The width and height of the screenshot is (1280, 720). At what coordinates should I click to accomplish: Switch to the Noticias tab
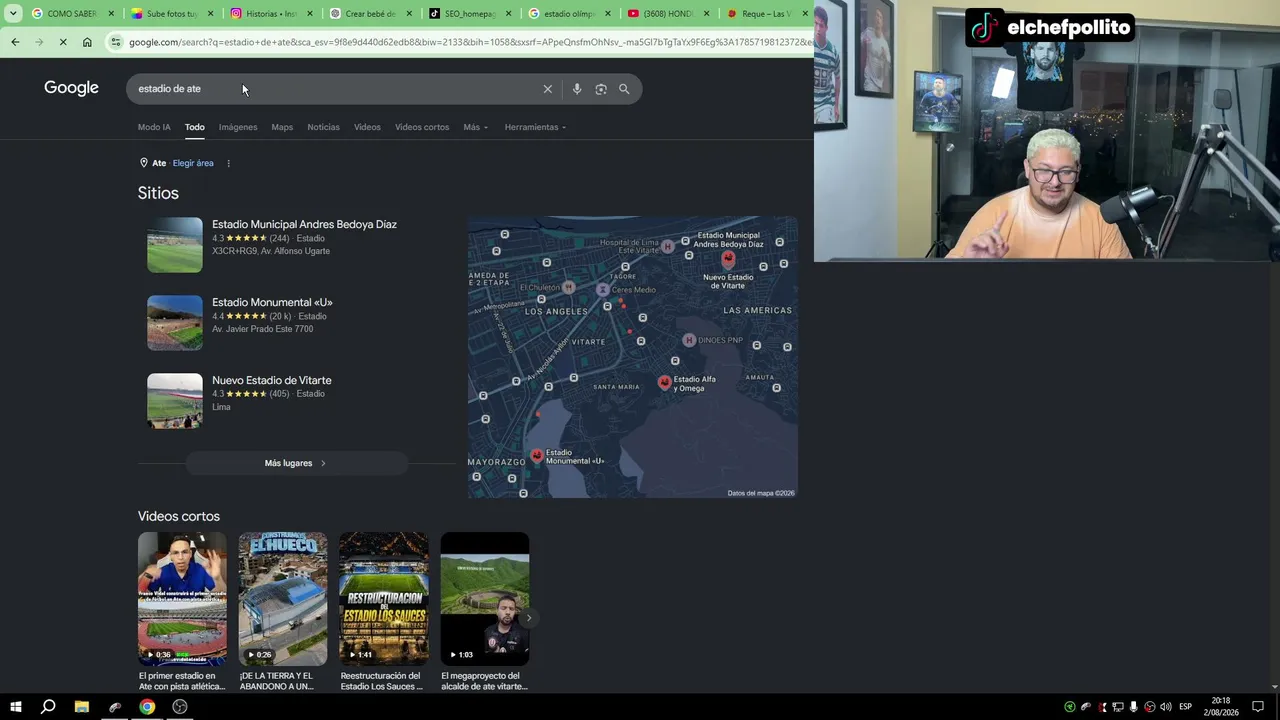click(x=323, y=127)
